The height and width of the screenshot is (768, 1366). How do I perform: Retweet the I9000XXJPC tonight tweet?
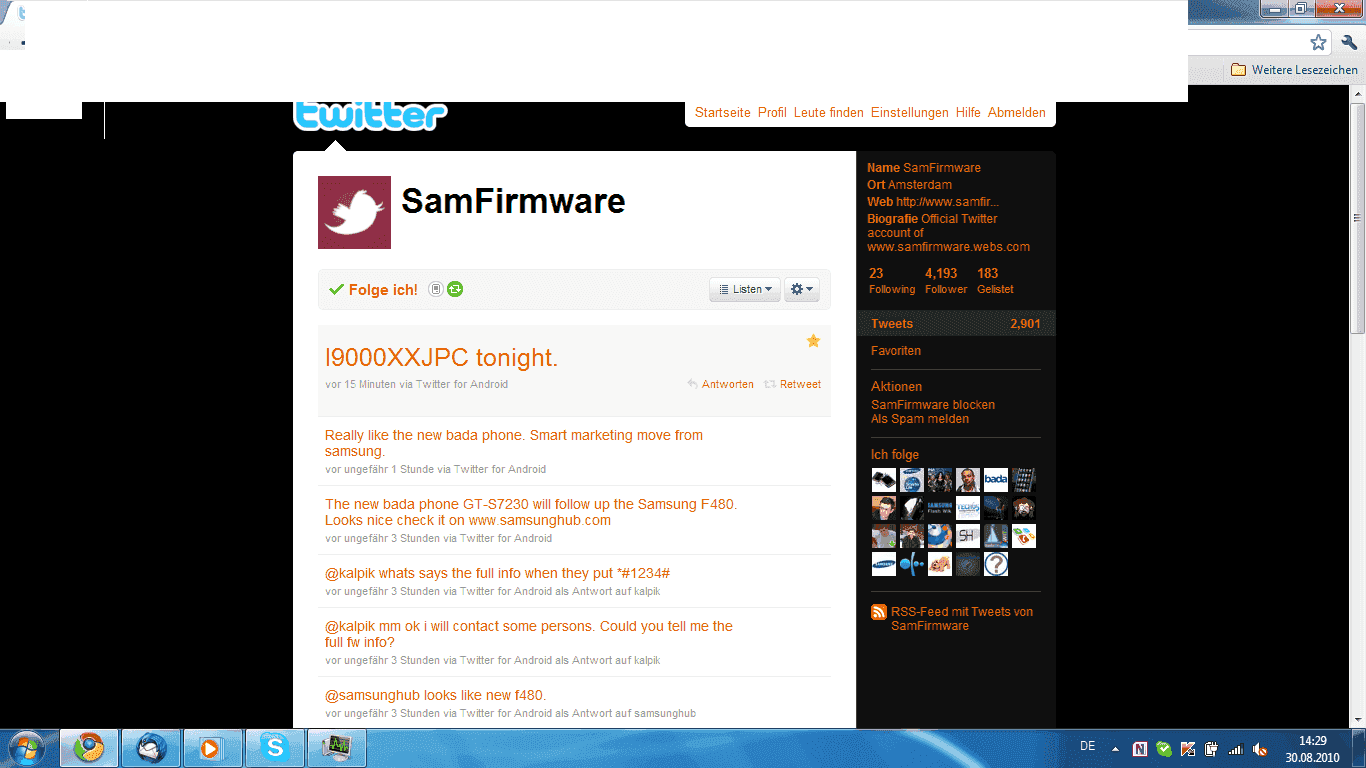coord(799,384)
